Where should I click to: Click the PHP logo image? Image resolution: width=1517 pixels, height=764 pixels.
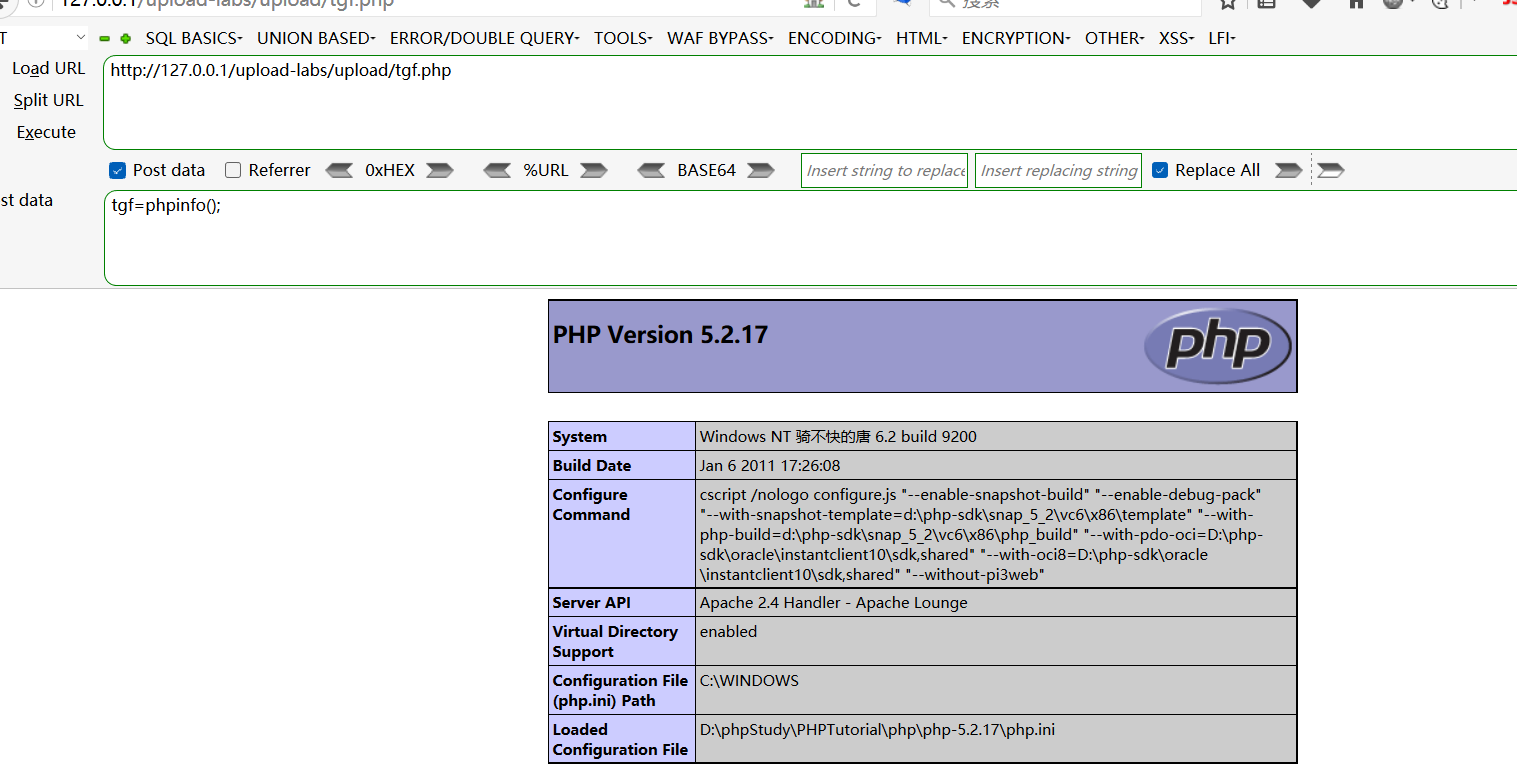pyautogui.click(x=1218, y=346)
